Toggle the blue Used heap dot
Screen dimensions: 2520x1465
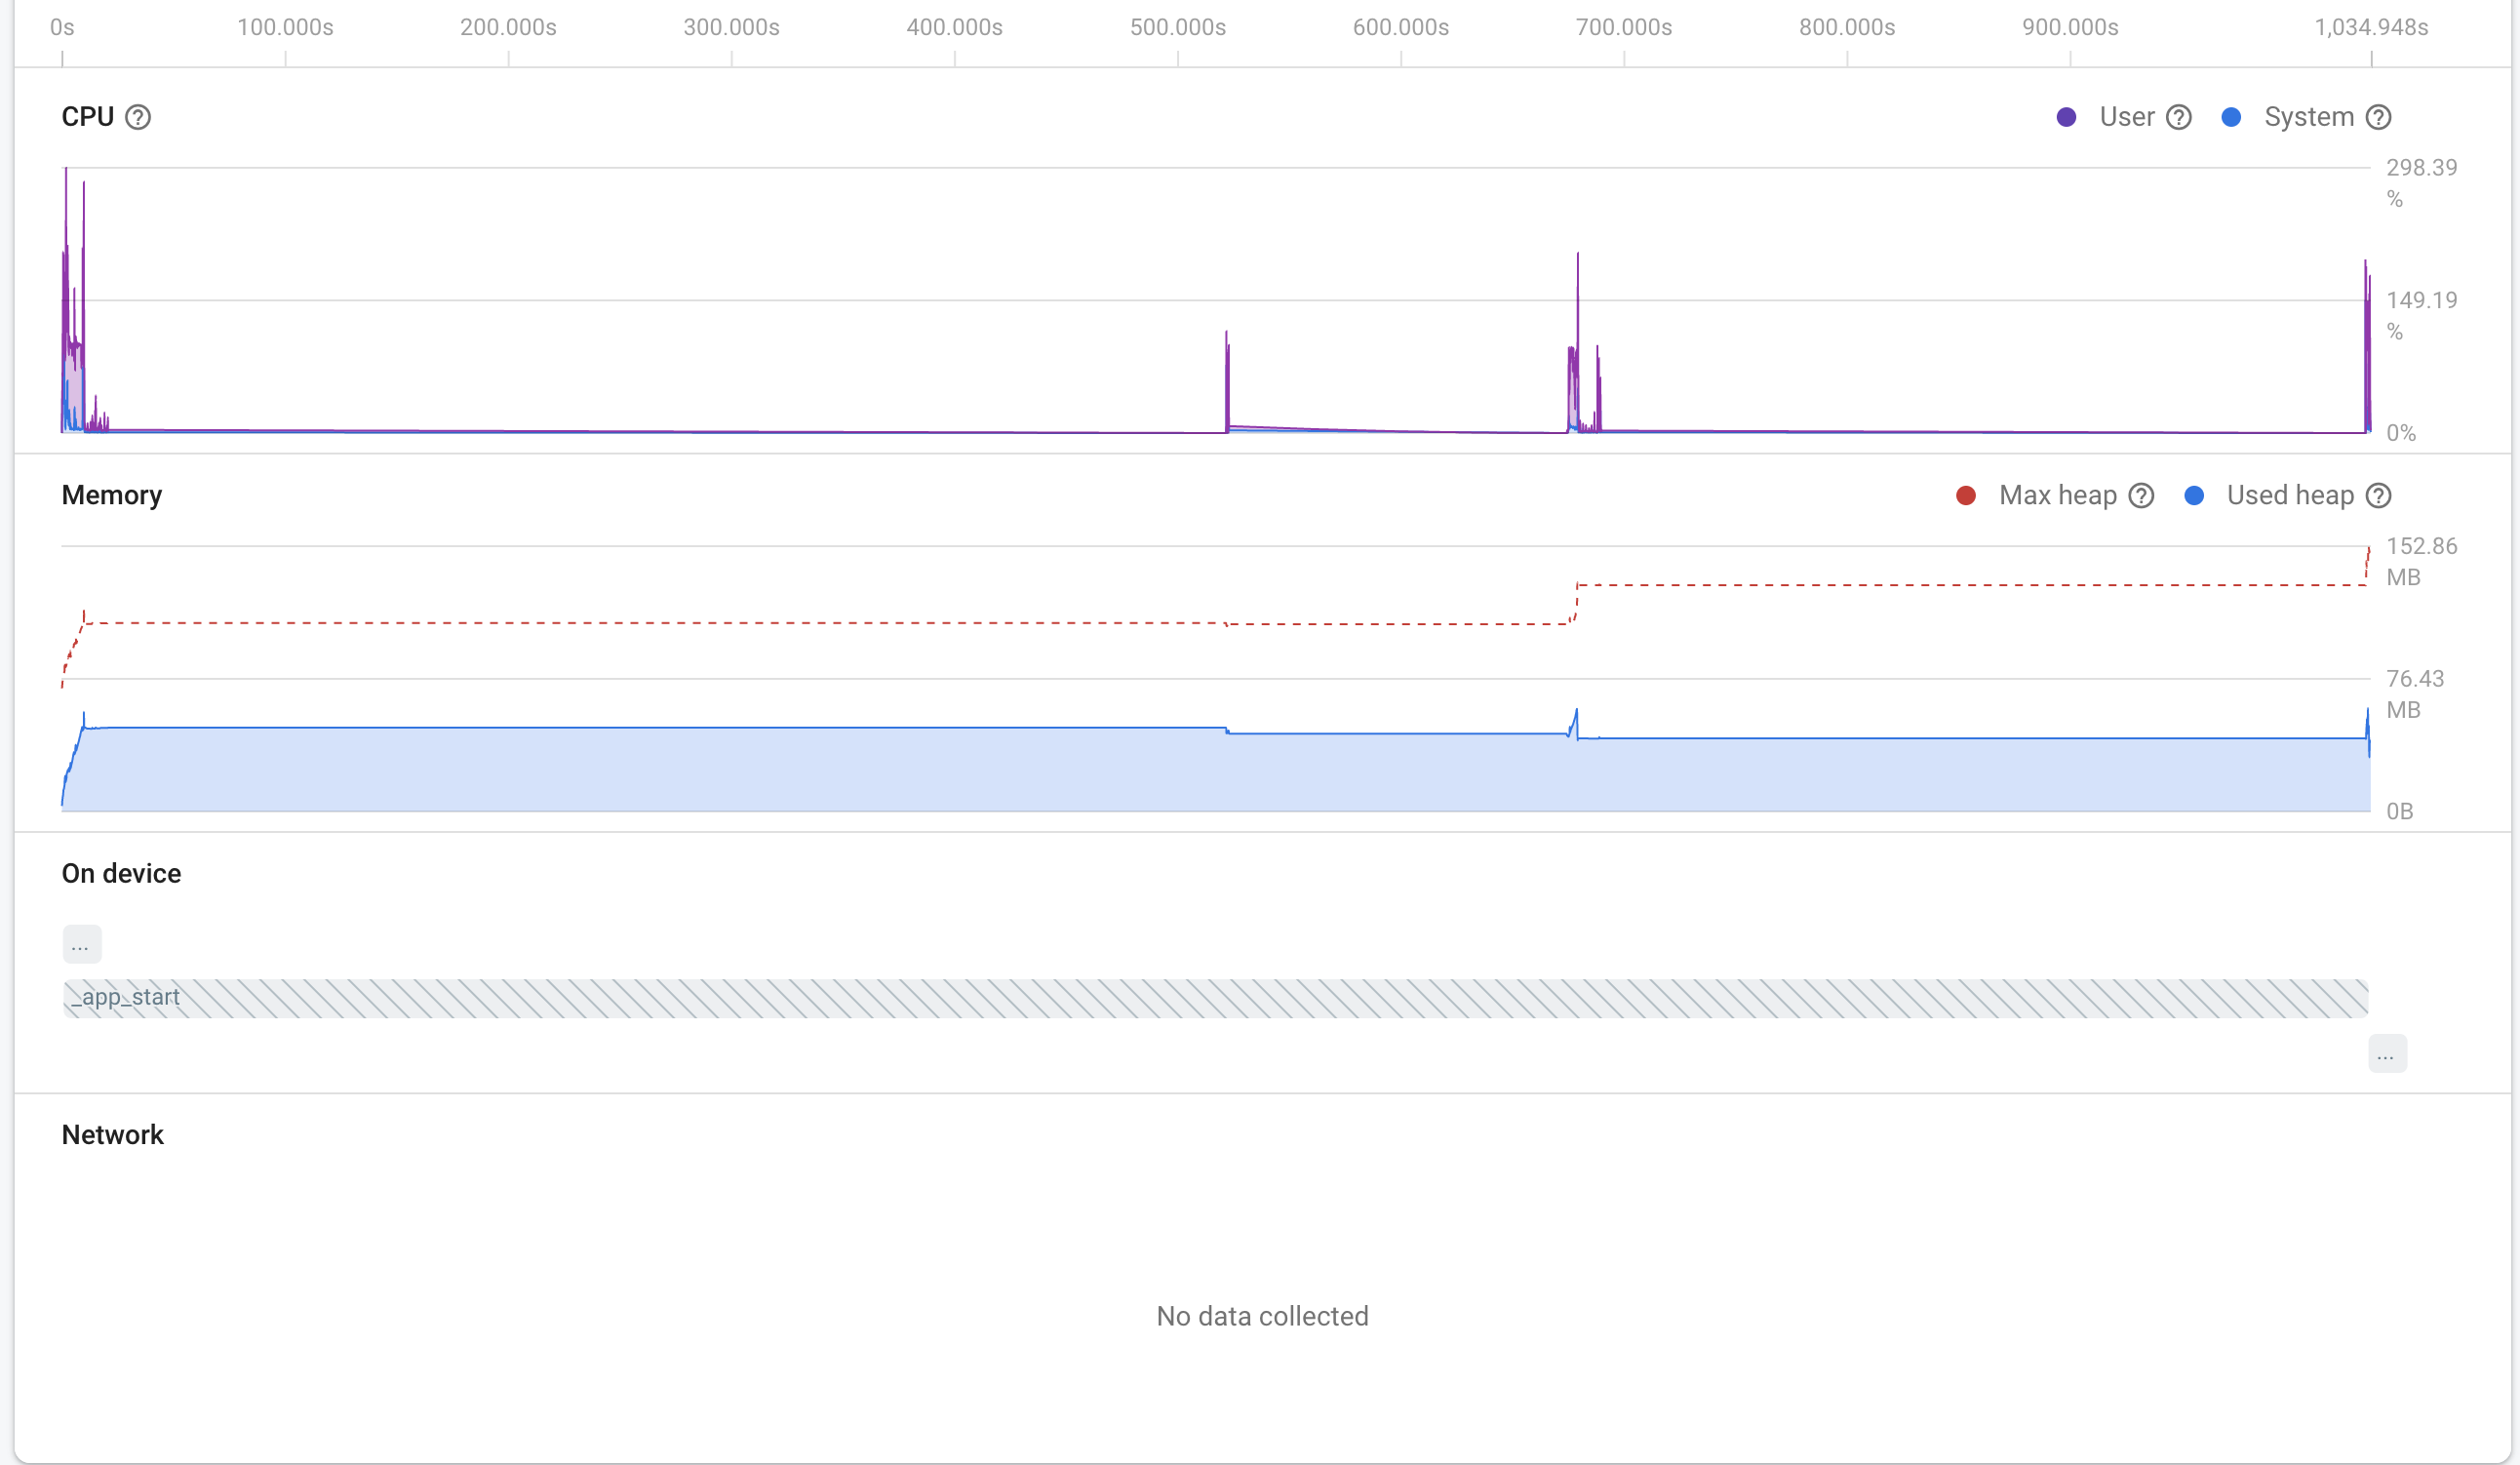(x=2194, y=495)
